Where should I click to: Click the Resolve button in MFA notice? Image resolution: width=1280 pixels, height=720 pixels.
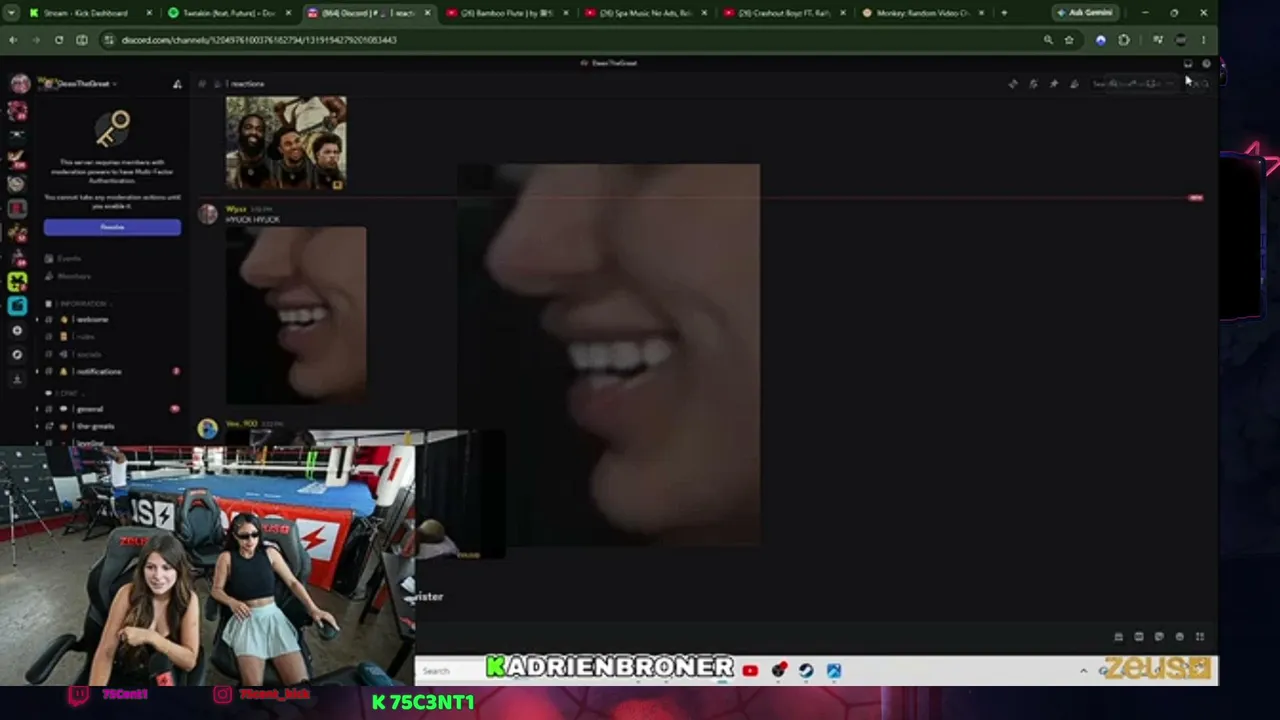coord(112,228)
